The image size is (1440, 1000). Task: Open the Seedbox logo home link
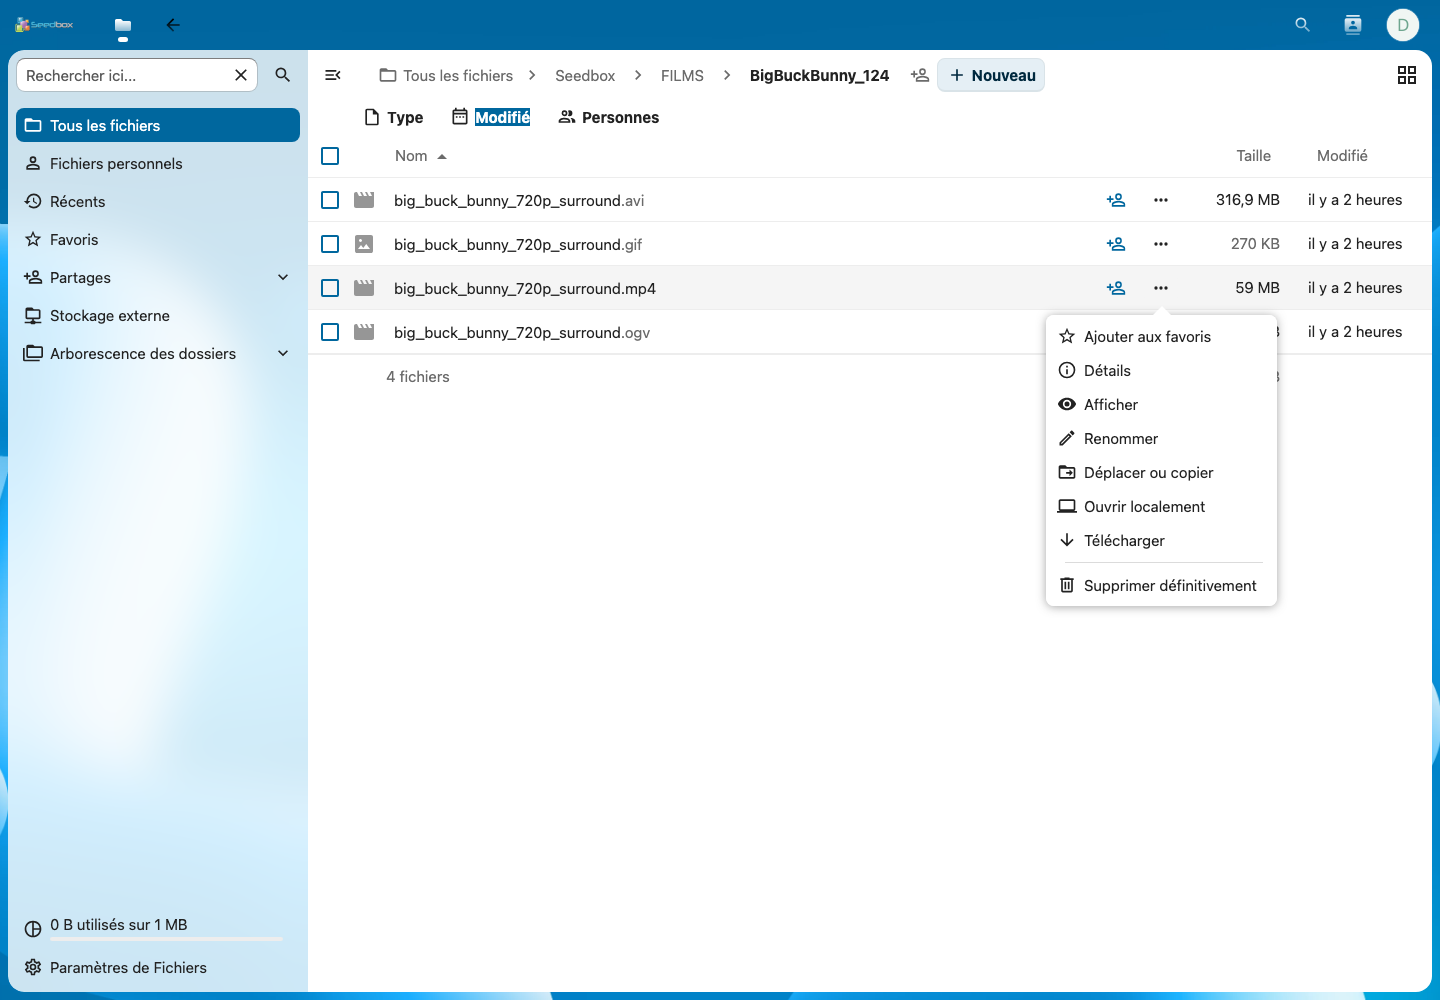pos(44,24)
